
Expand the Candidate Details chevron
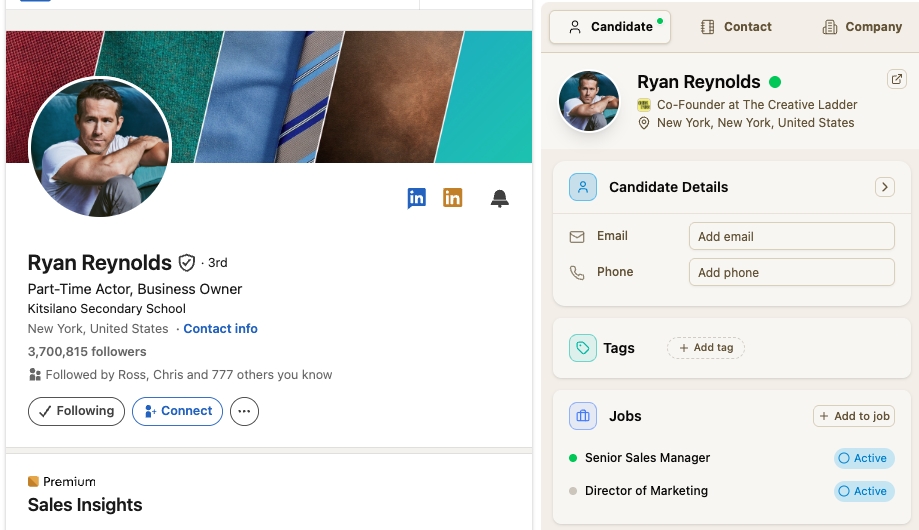click(884, 187)
